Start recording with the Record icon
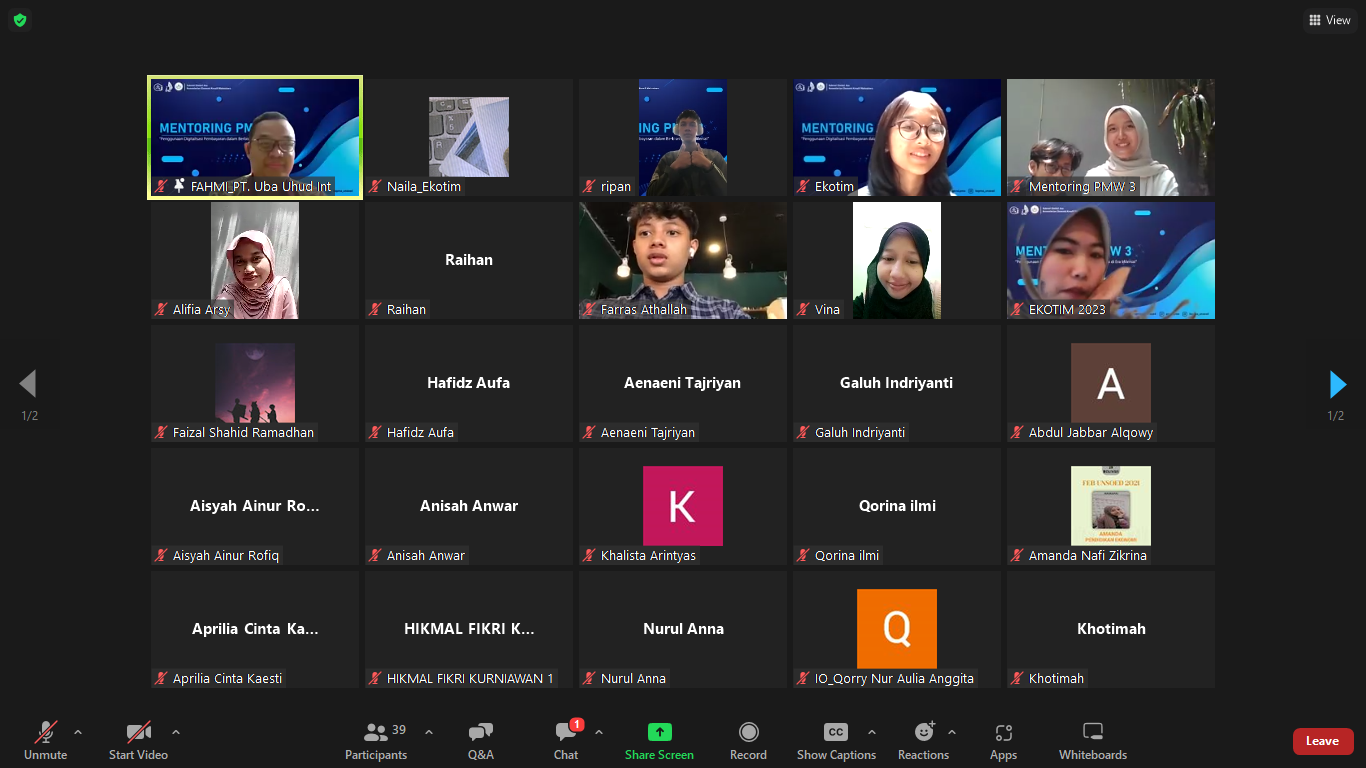 [x=748, y=732]
